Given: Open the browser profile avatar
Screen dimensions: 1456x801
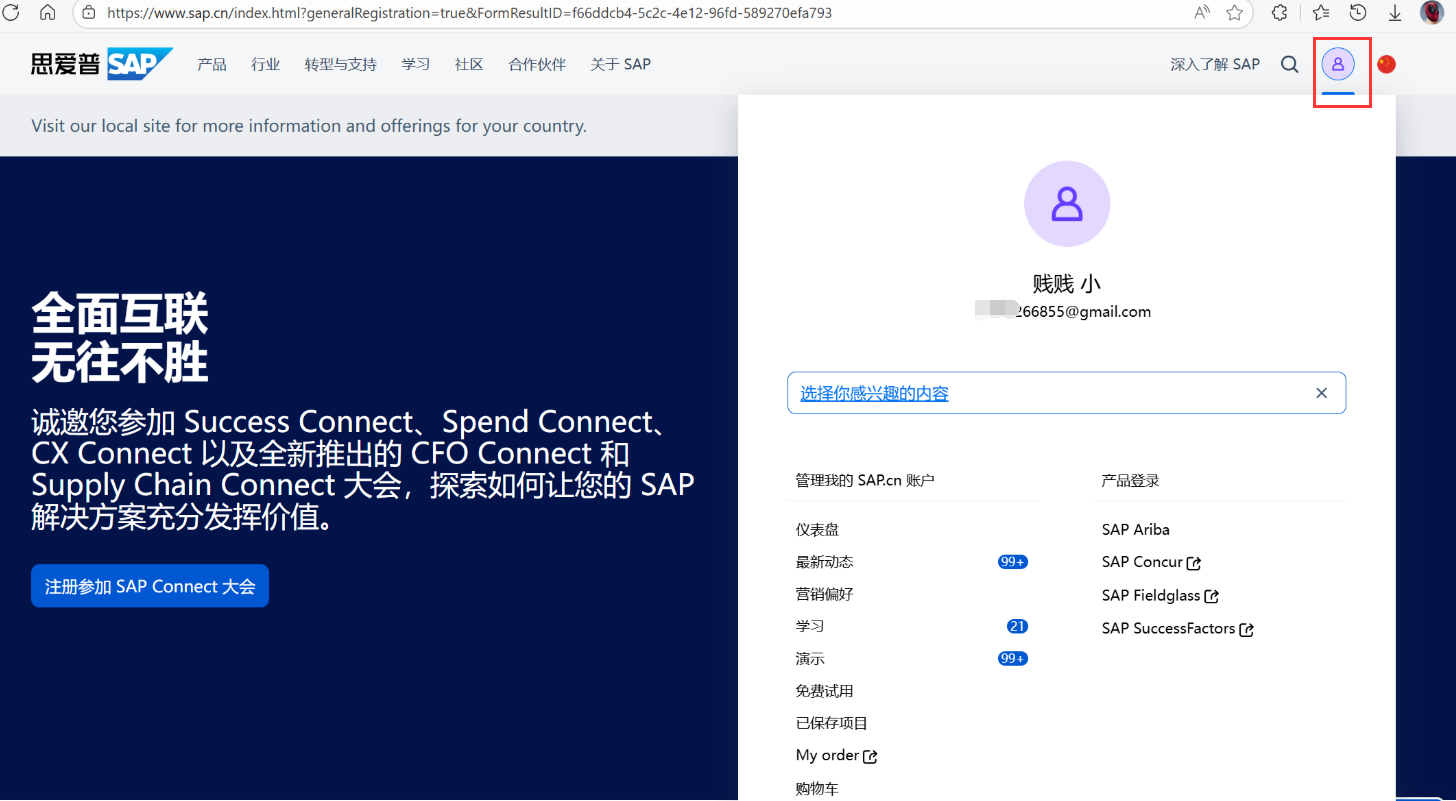Looking at the screenshot, I should (1431, 13).
